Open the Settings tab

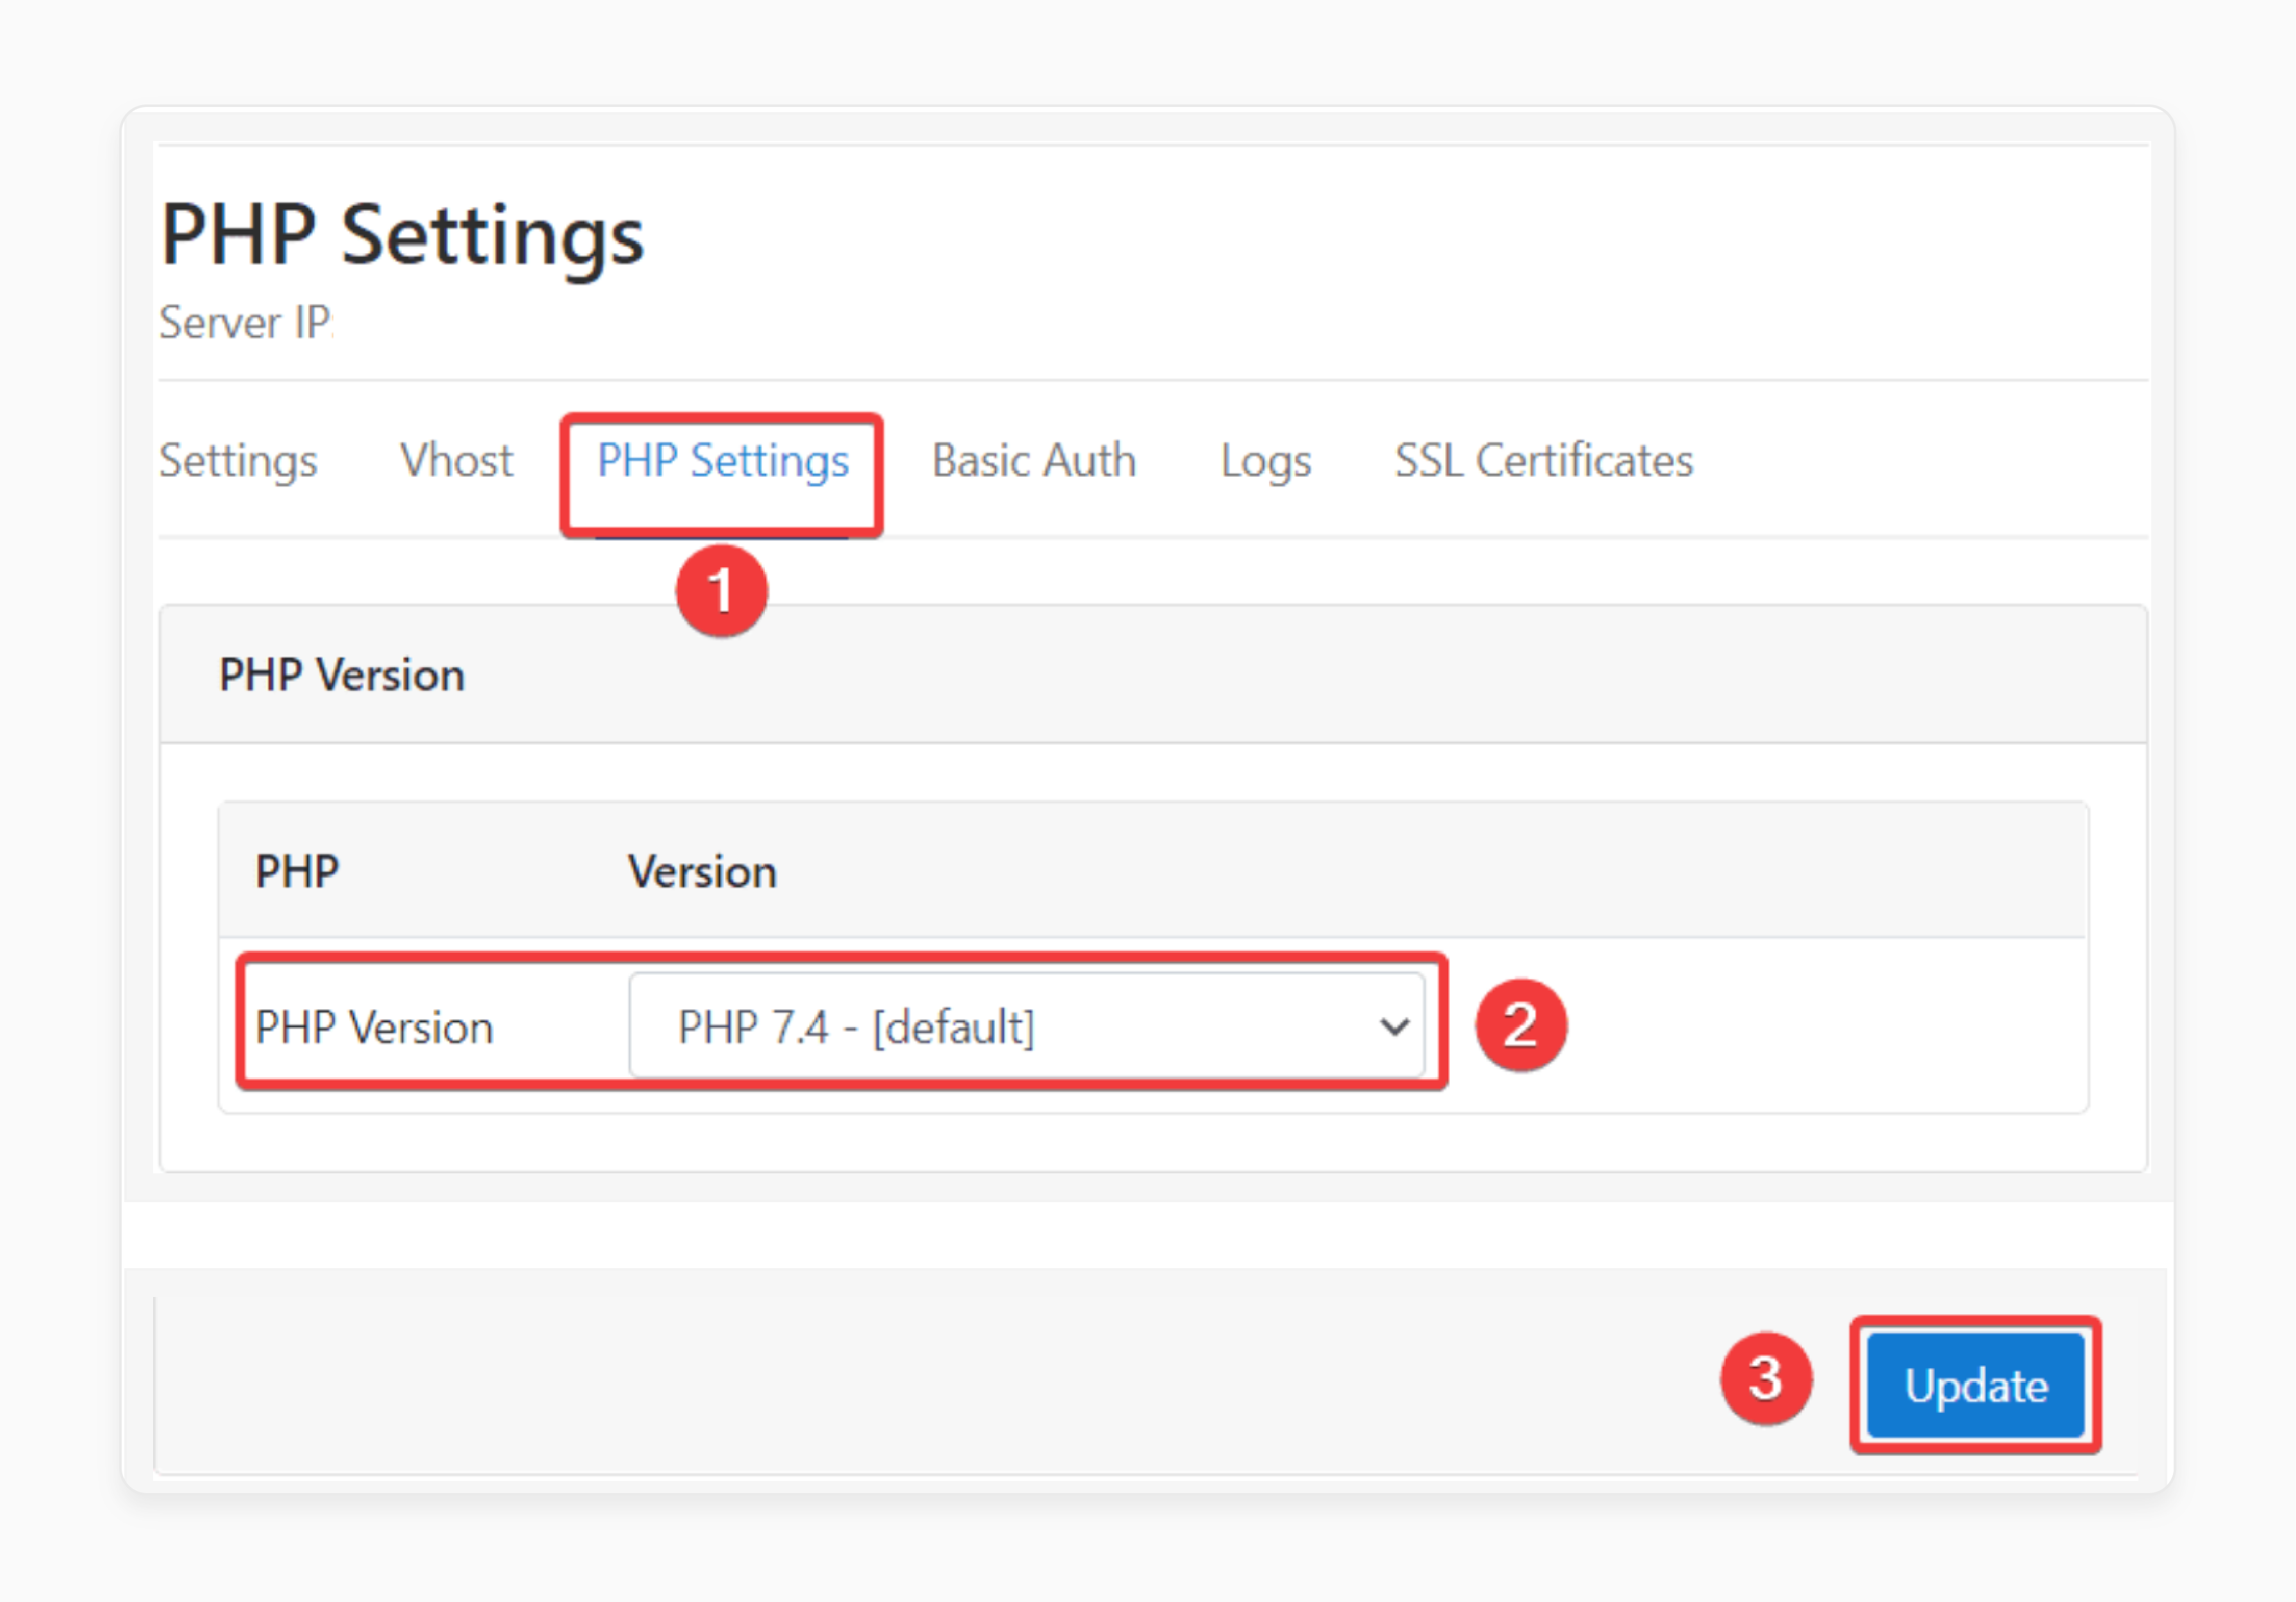(x=238, y=461)
